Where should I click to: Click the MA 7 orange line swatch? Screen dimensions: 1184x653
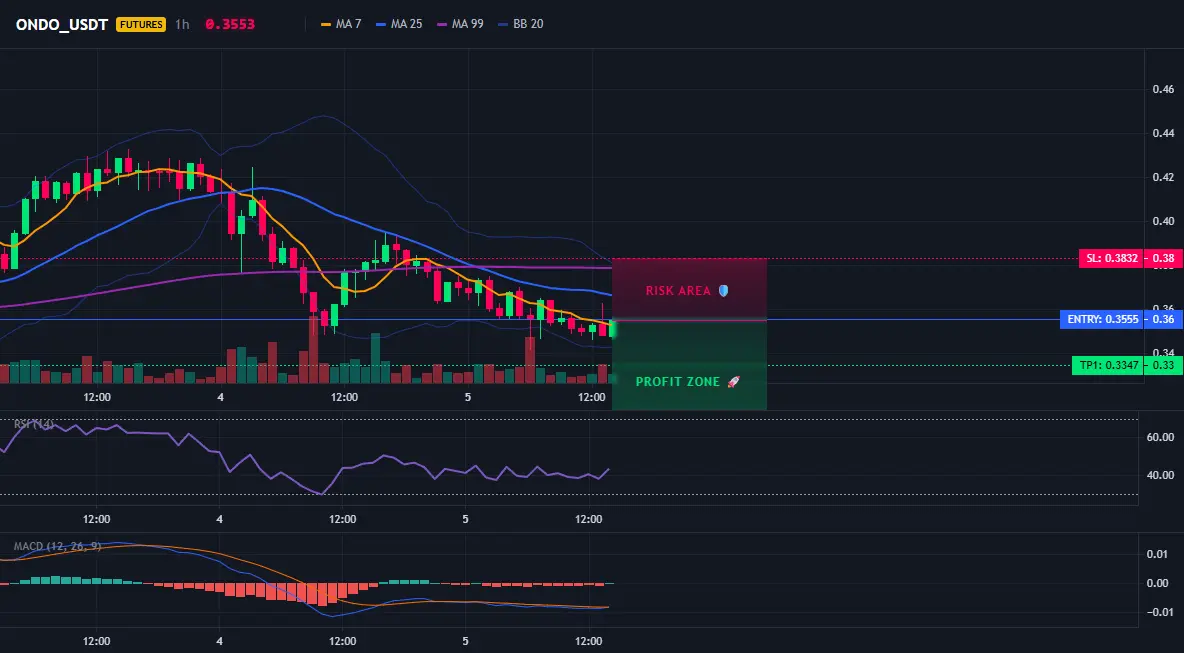click(326, 24)
